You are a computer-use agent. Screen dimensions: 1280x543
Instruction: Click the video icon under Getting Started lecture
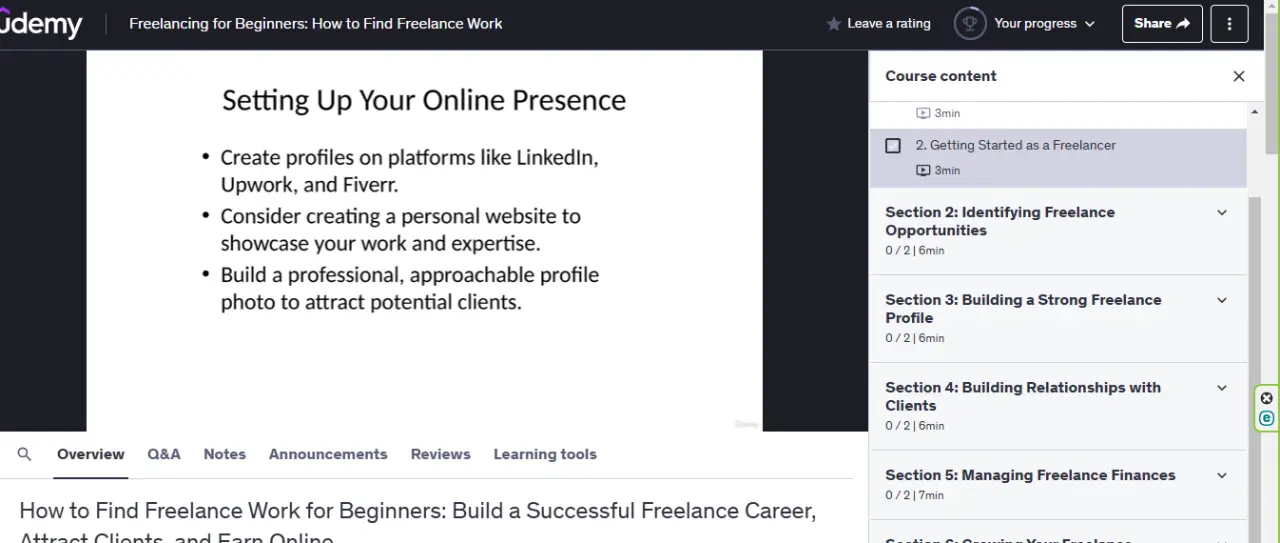[923, 170]
